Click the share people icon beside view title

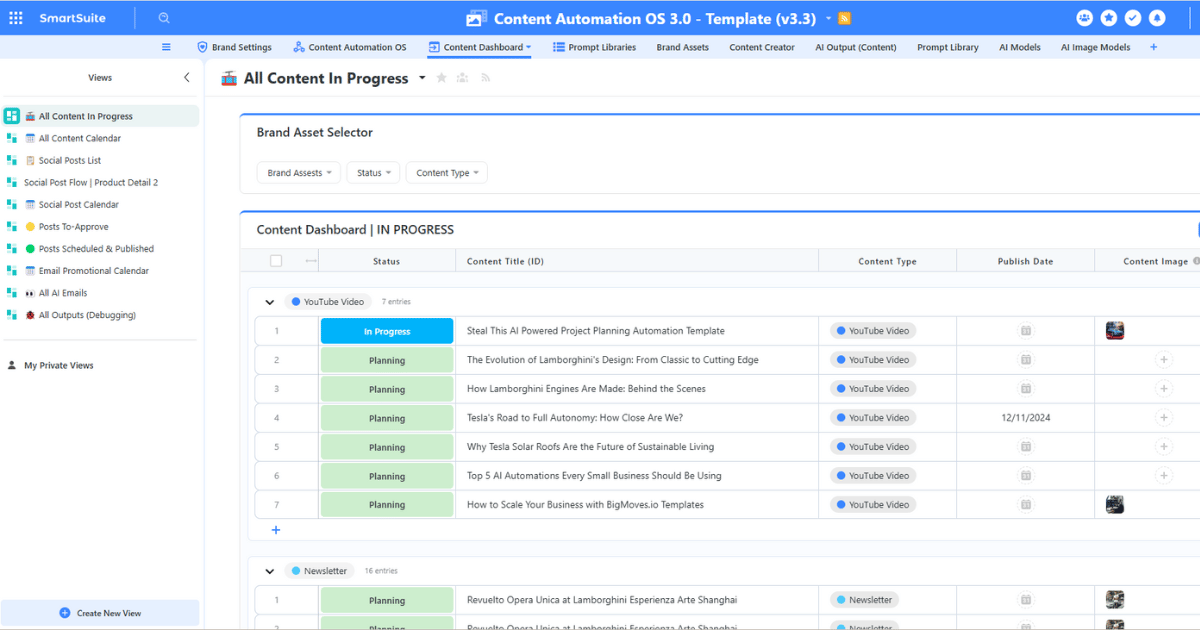coord(463,78)
